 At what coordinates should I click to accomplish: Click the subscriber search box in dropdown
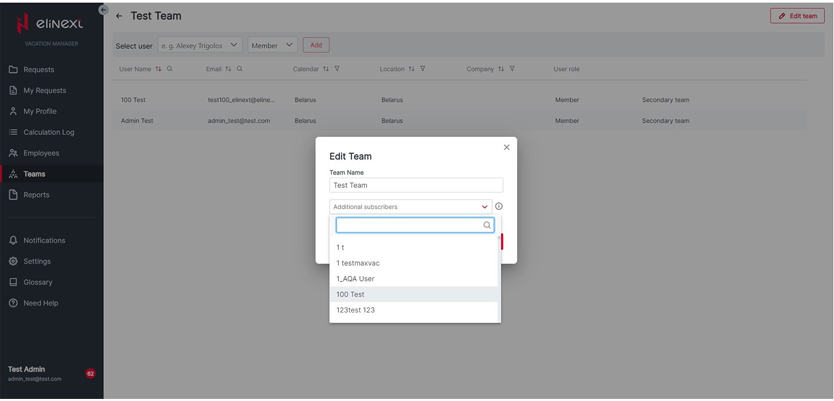410,225
